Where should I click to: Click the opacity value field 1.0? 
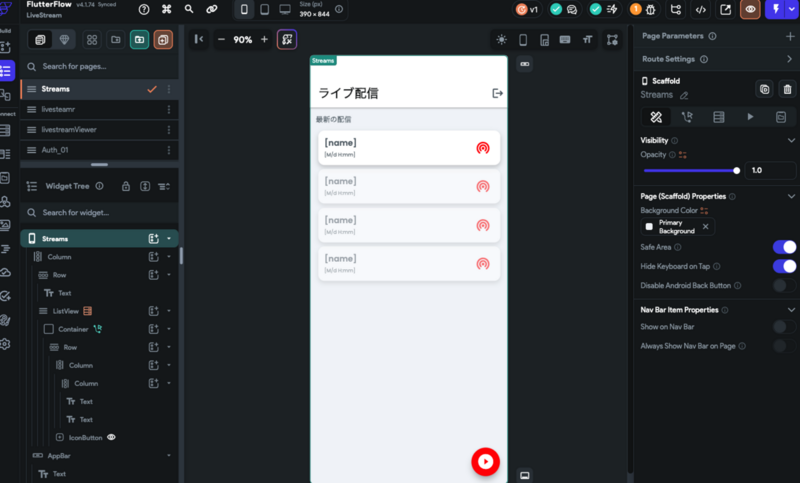pyautogui.click(x=770, y=170)
